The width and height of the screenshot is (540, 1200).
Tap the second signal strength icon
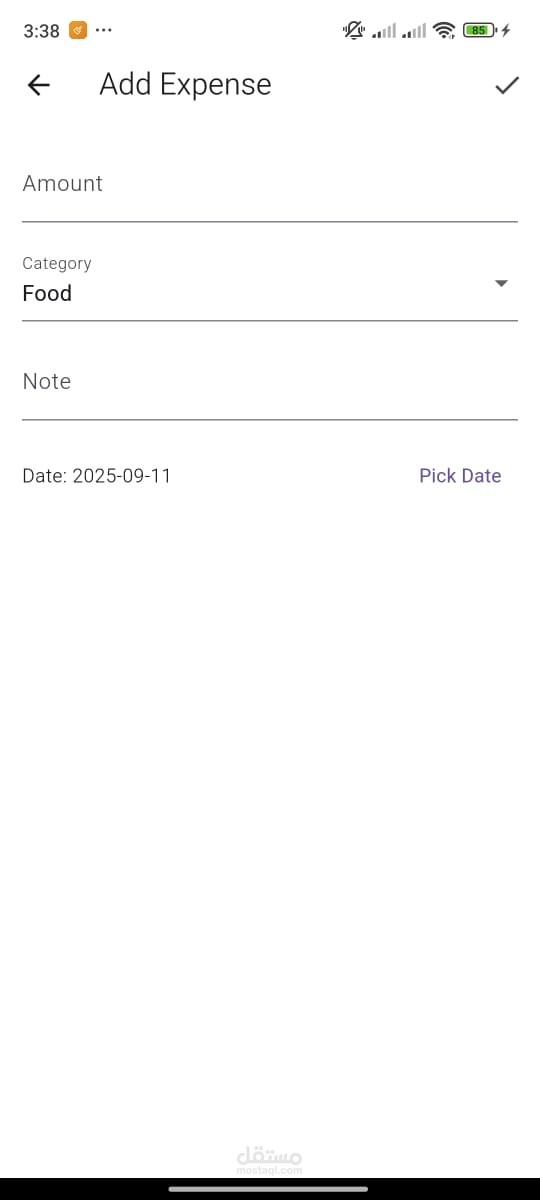[x=414, y=31]
